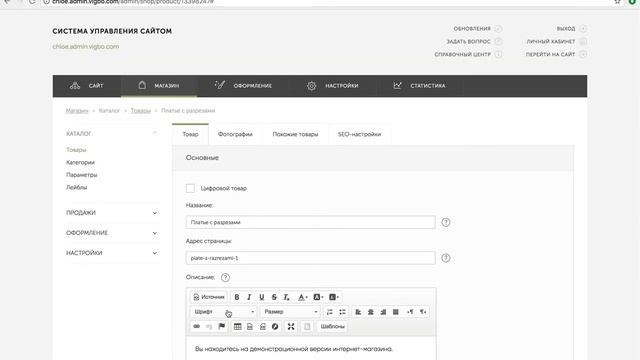The width and height of the screenshot is (640, 360).
Task: Switch to the Похожие товары tab
Action: tap(295, 134)
